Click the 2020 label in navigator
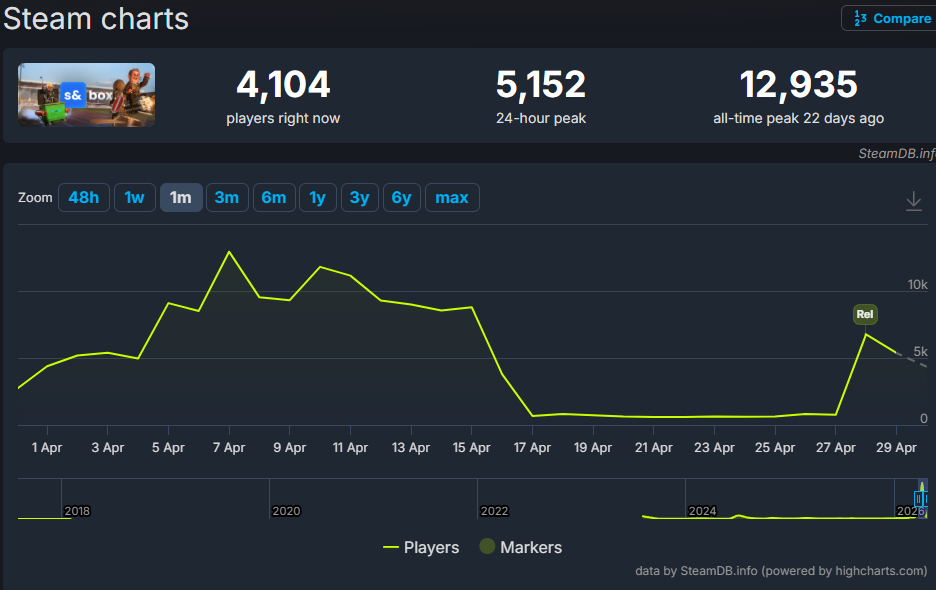Image resolution: width=936 pixels, height=590 pixels. [x=286, y=511]
